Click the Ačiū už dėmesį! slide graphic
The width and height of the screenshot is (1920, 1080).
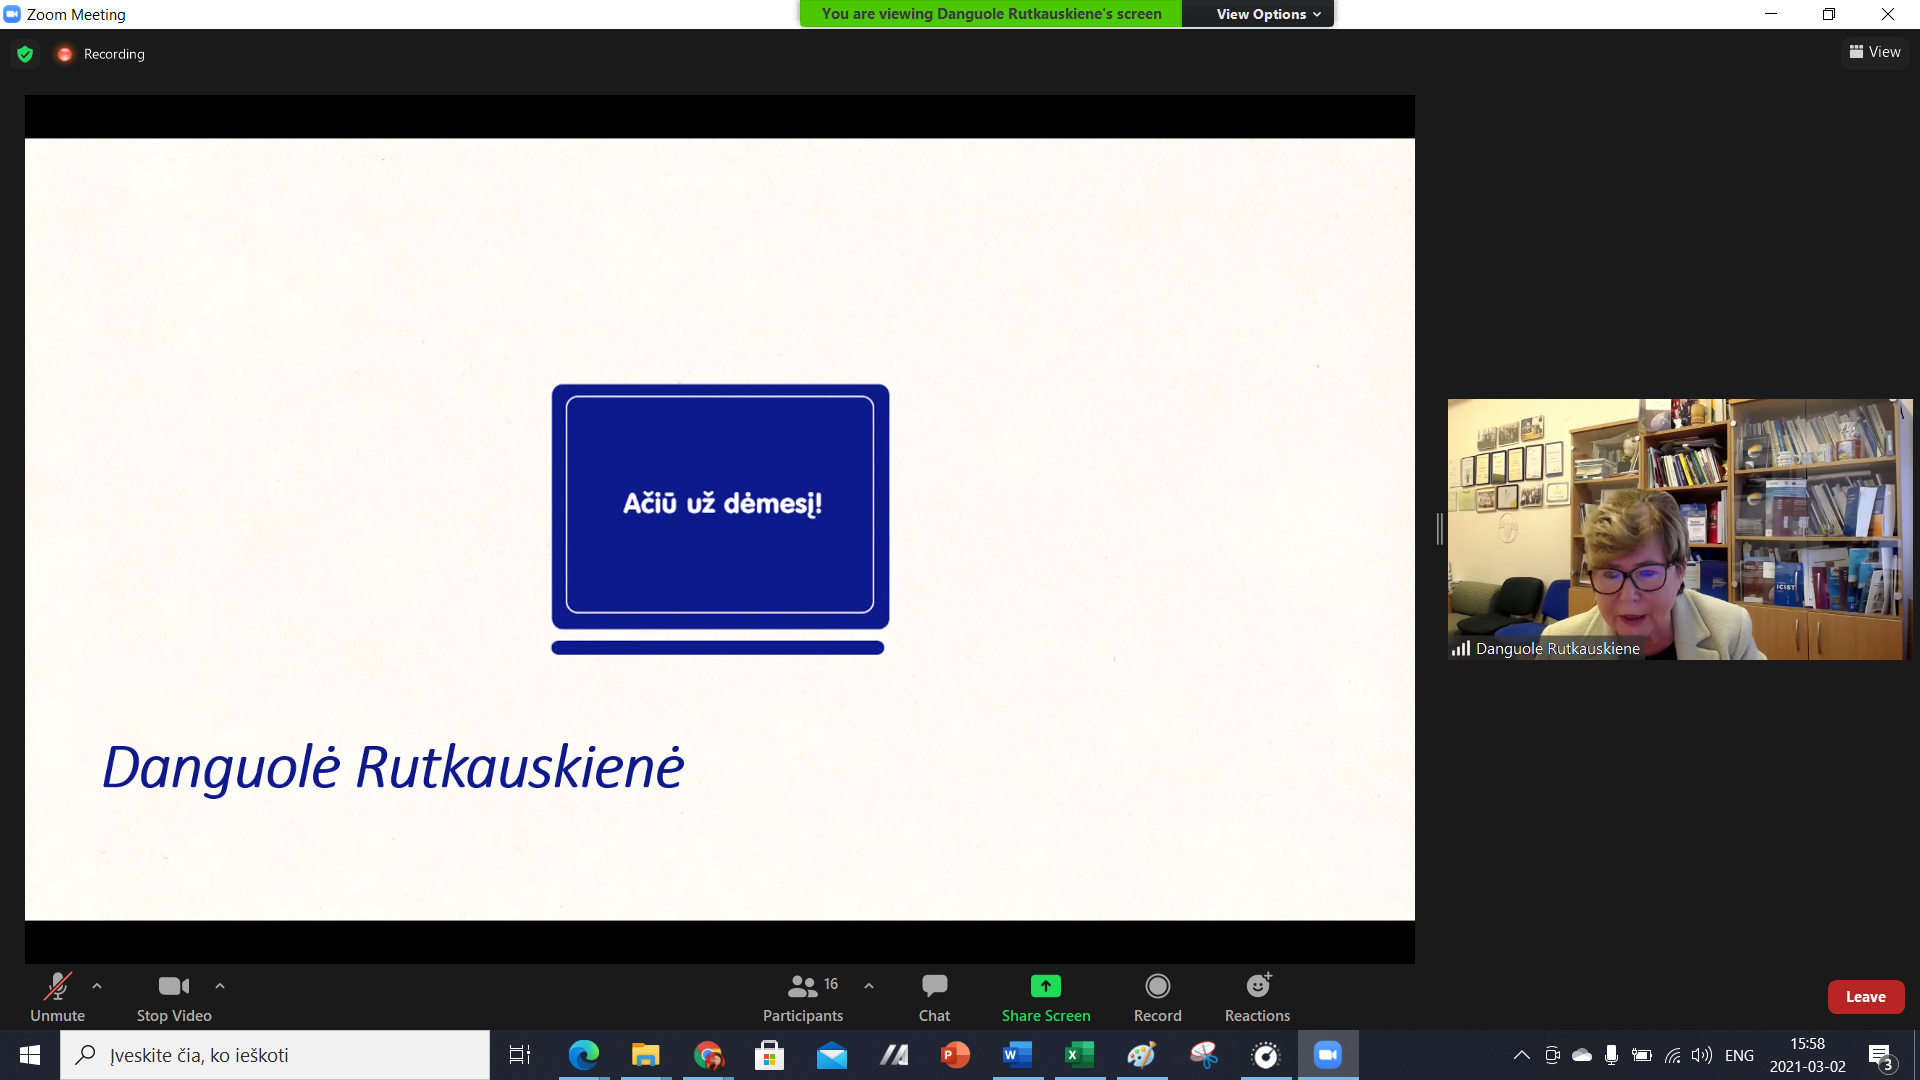click(720, 519)
